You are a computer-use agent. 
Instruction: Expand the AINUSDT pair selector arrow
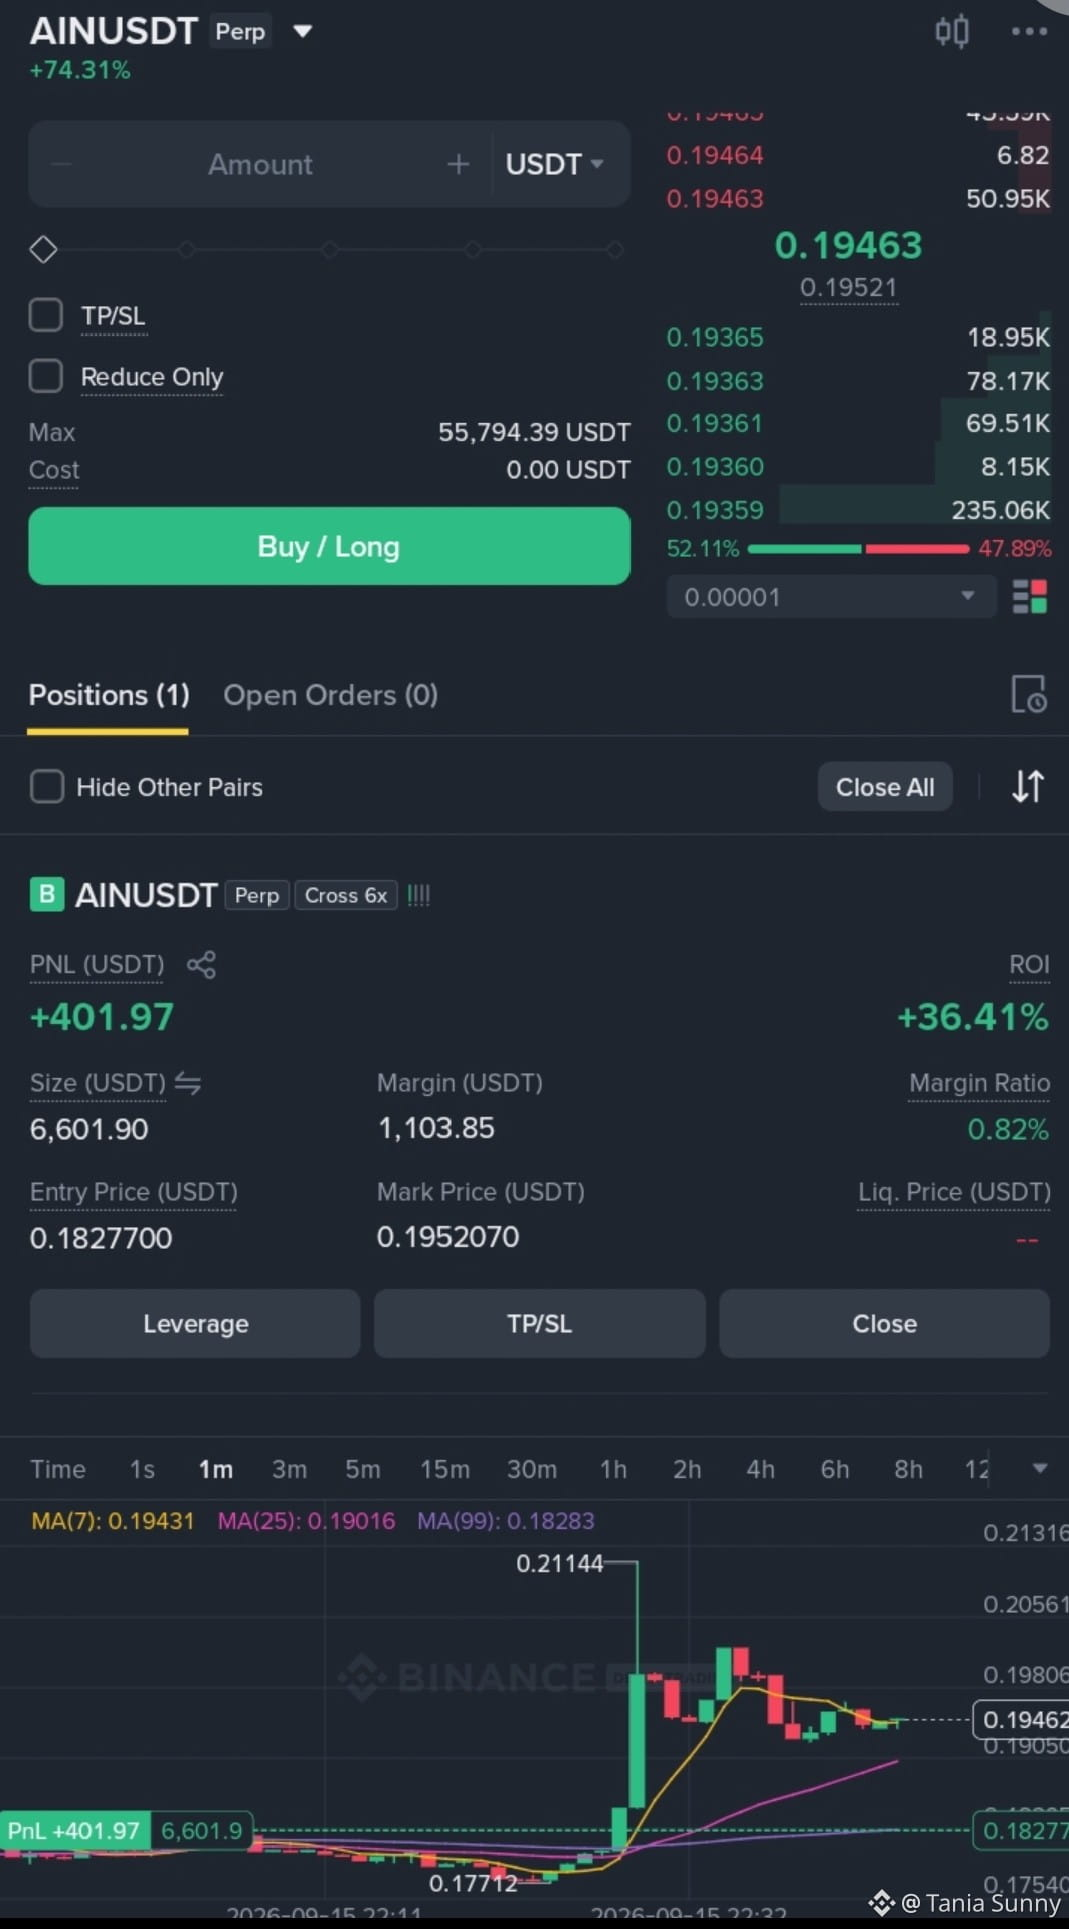[302, 31]
